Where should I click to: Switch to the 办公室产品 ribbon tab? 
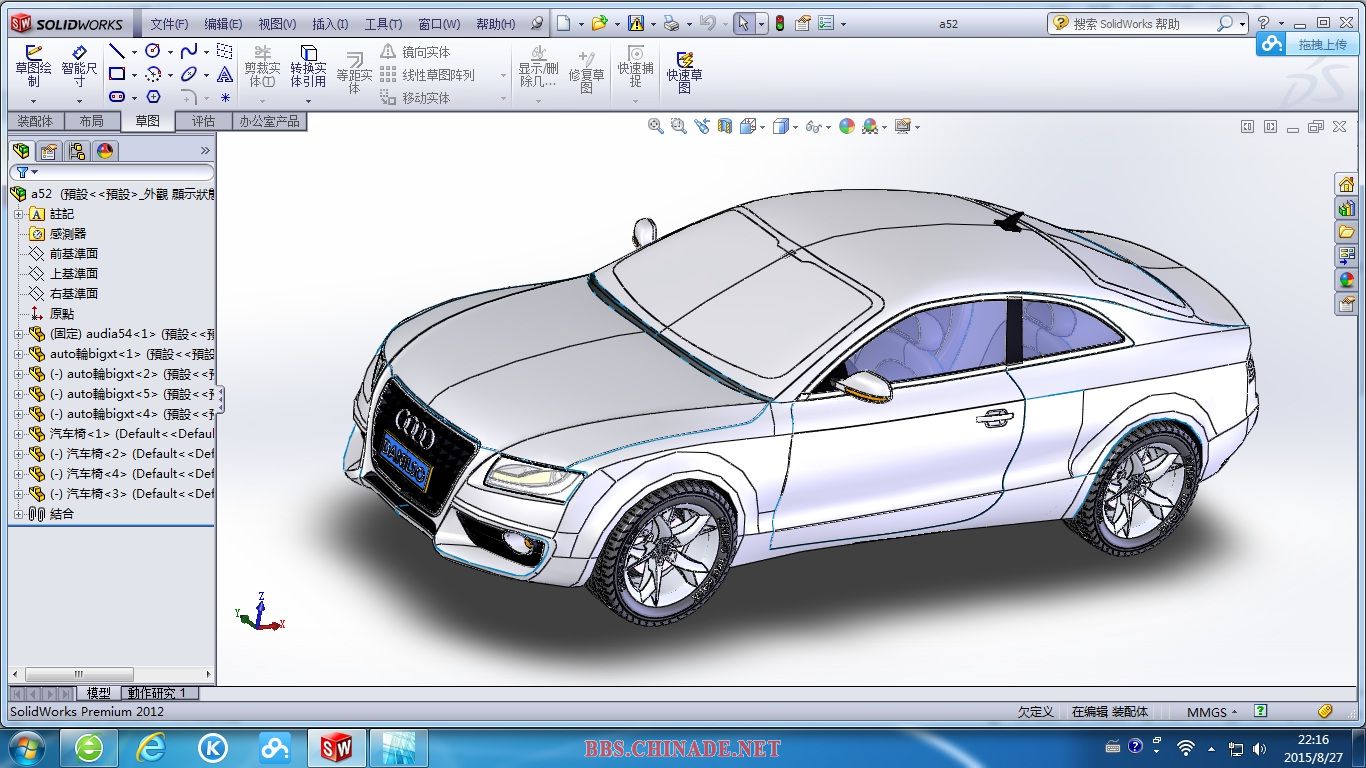269,121
